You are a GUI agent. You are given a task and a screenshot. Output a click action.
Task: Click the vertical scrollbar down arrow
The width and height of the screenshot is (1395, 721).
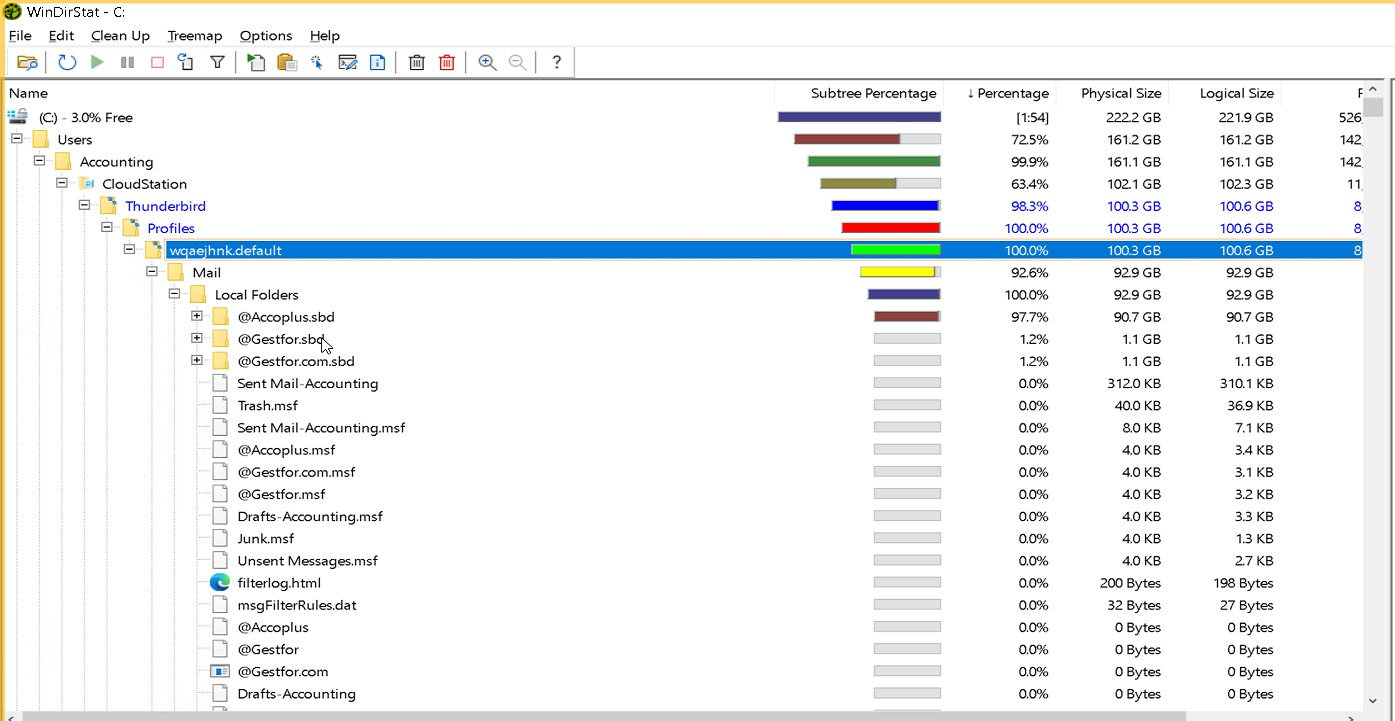click(x=1374, y=702)
